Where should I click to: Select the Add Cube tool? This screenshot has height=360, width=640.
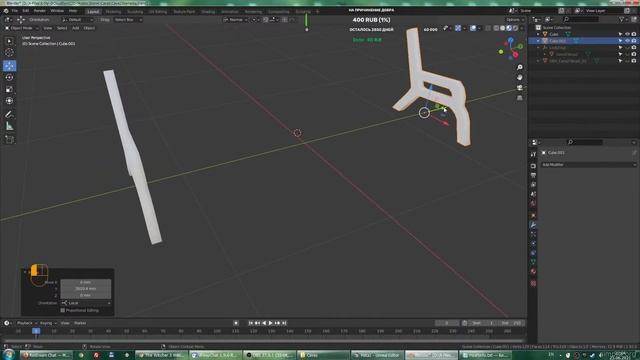pos(9,140)
